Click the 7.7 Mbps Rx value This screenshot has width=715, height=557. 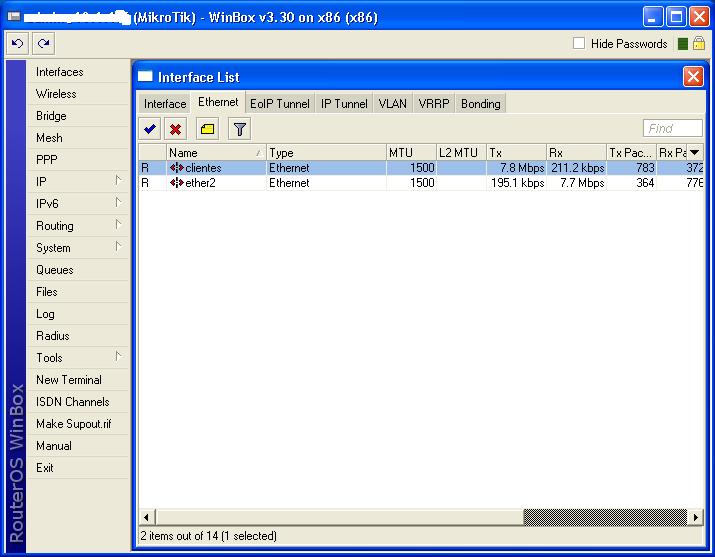tap(582, 183)
